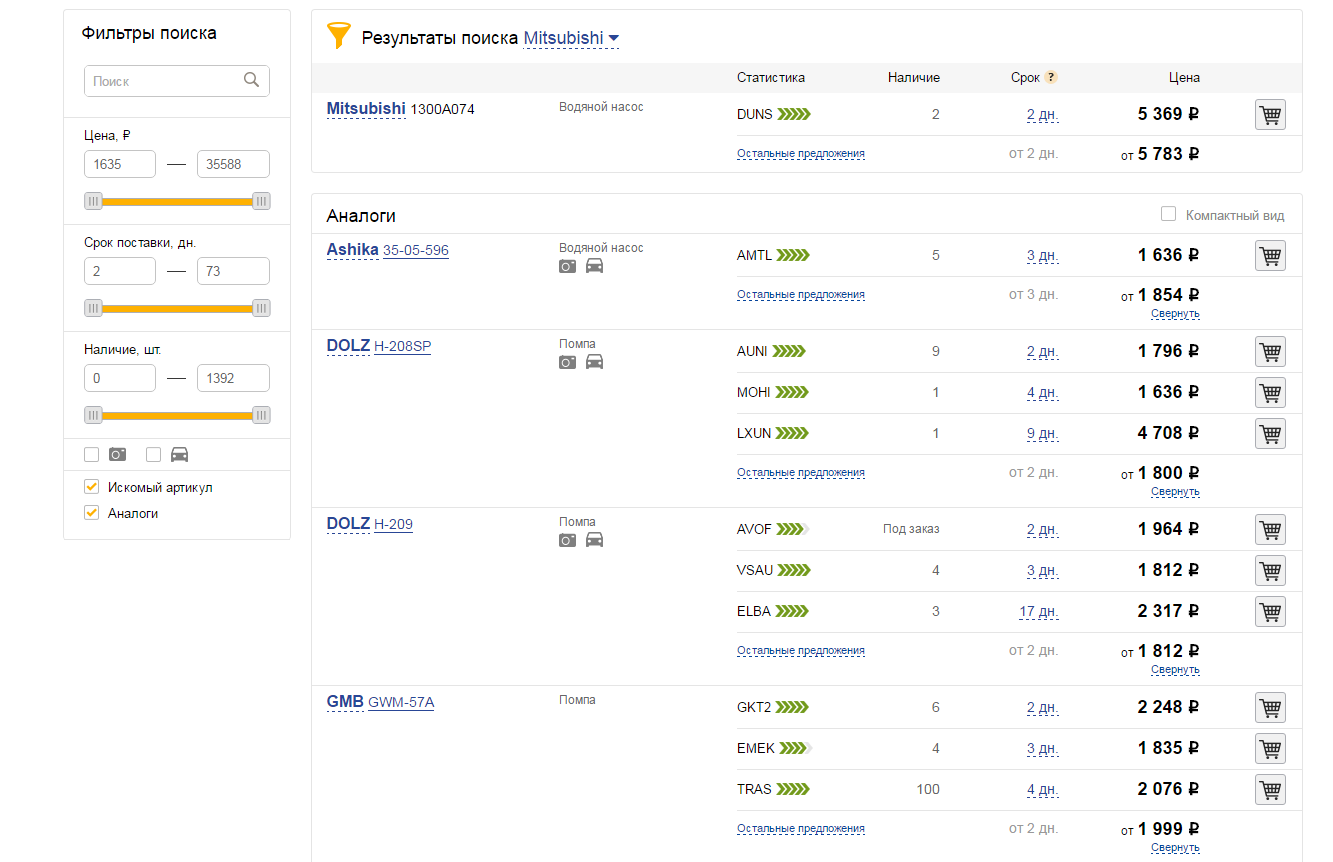Open photo icon for DOLZ H-208SP
Screen dimensions: 1333x862
[567, 362]
